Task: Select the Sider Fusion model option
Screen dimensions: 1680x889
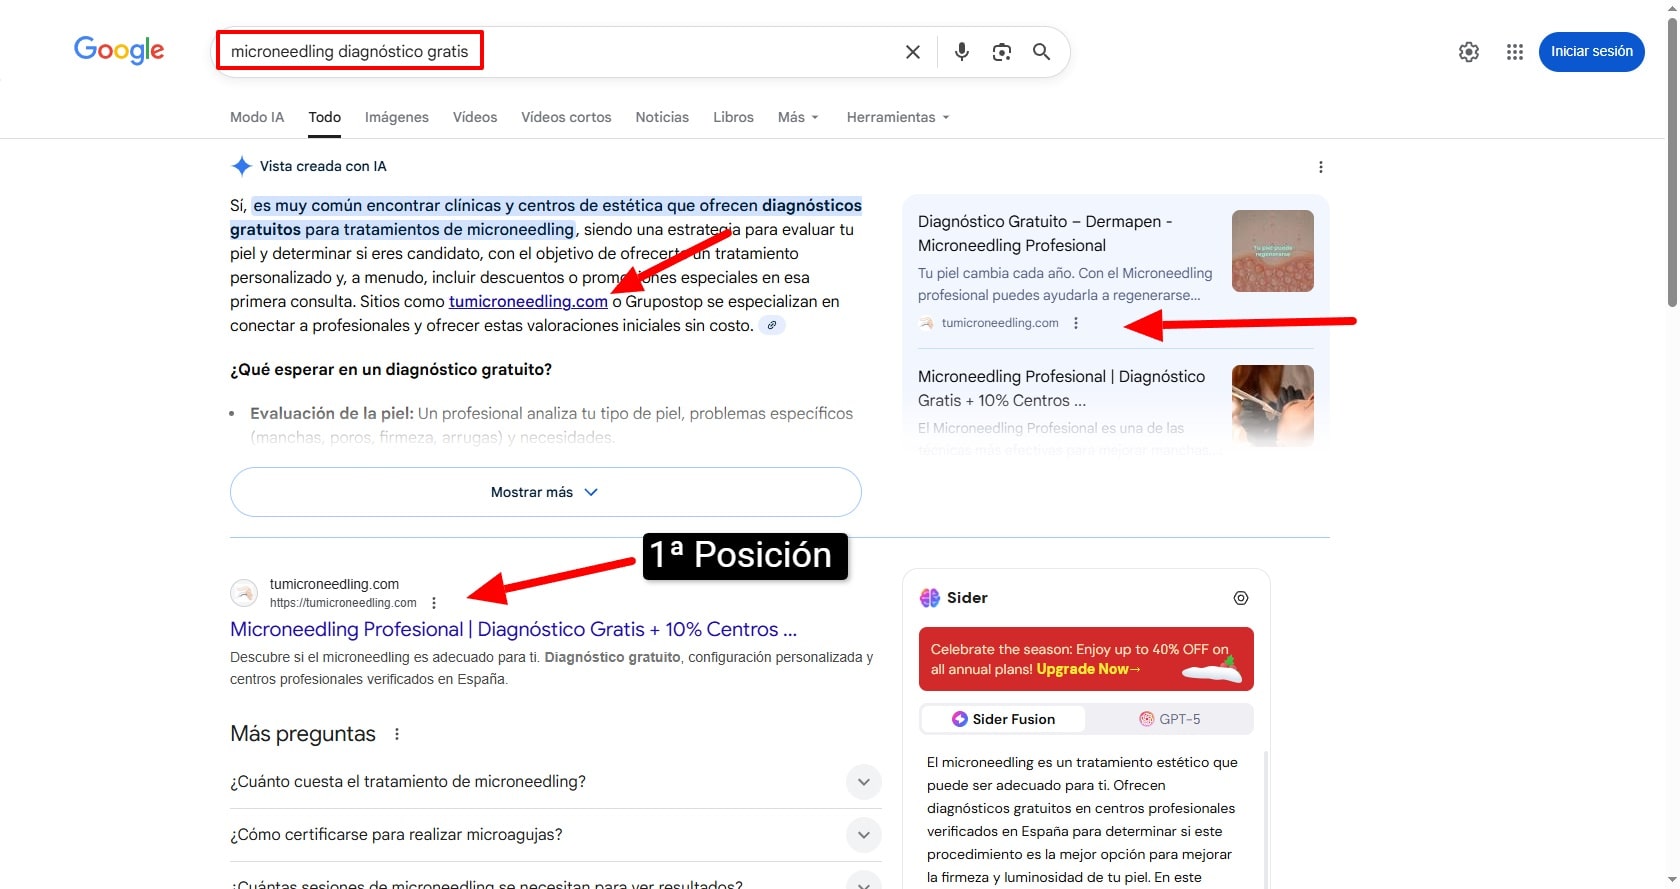Action: pyautogui.click(x=1003, y=719)
